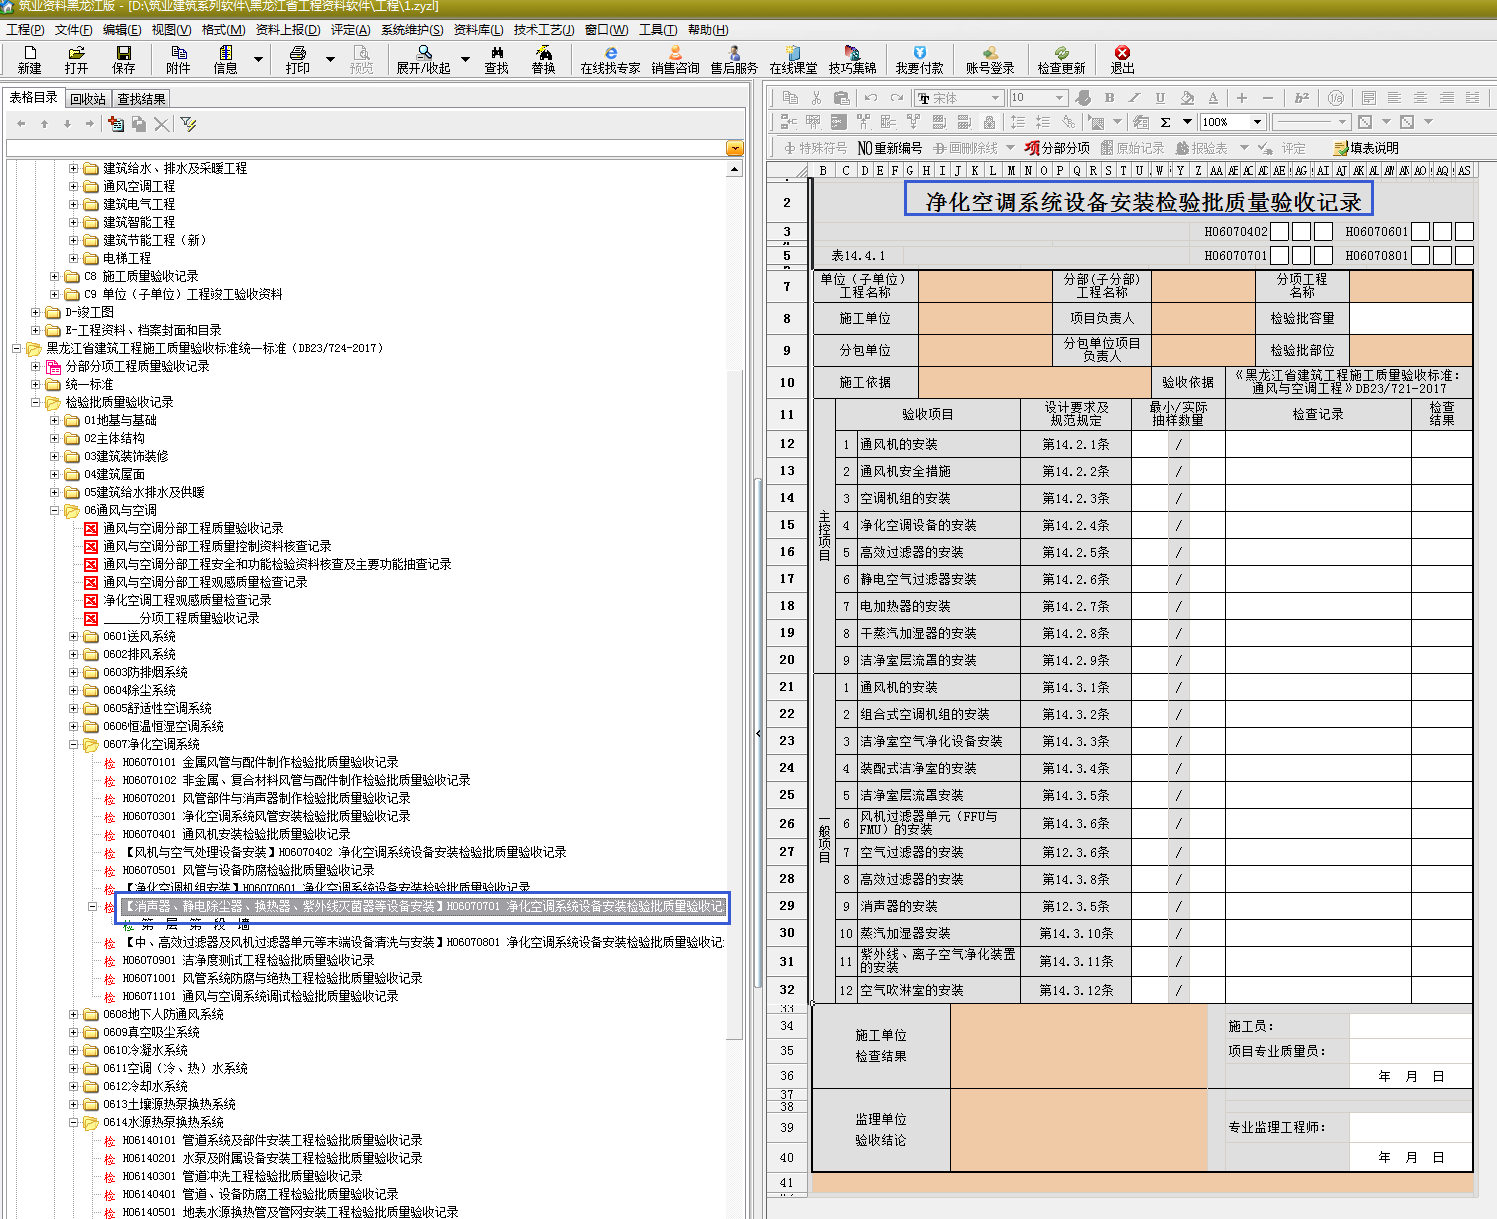Click the 打印 printer icon
This screenshot has height=1219, width=1497.
(x=297, y=59)
